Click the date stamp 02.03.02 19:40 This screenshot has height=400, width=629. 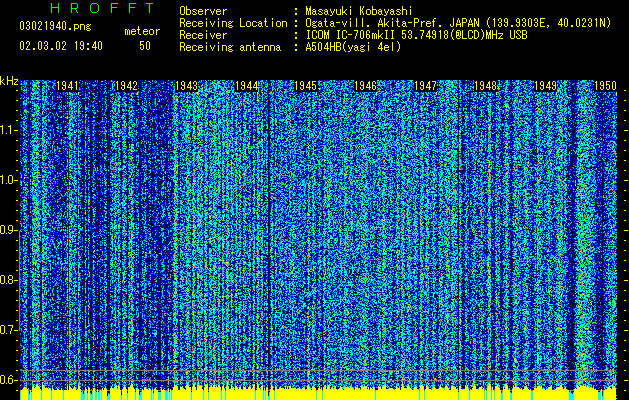61,46
